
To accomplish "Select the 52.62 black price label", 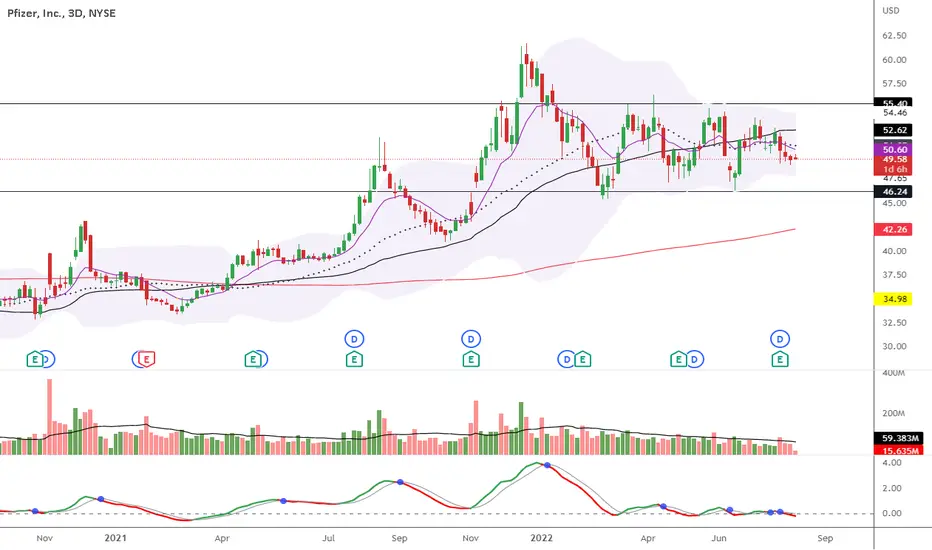I will (x=893, y=130).
